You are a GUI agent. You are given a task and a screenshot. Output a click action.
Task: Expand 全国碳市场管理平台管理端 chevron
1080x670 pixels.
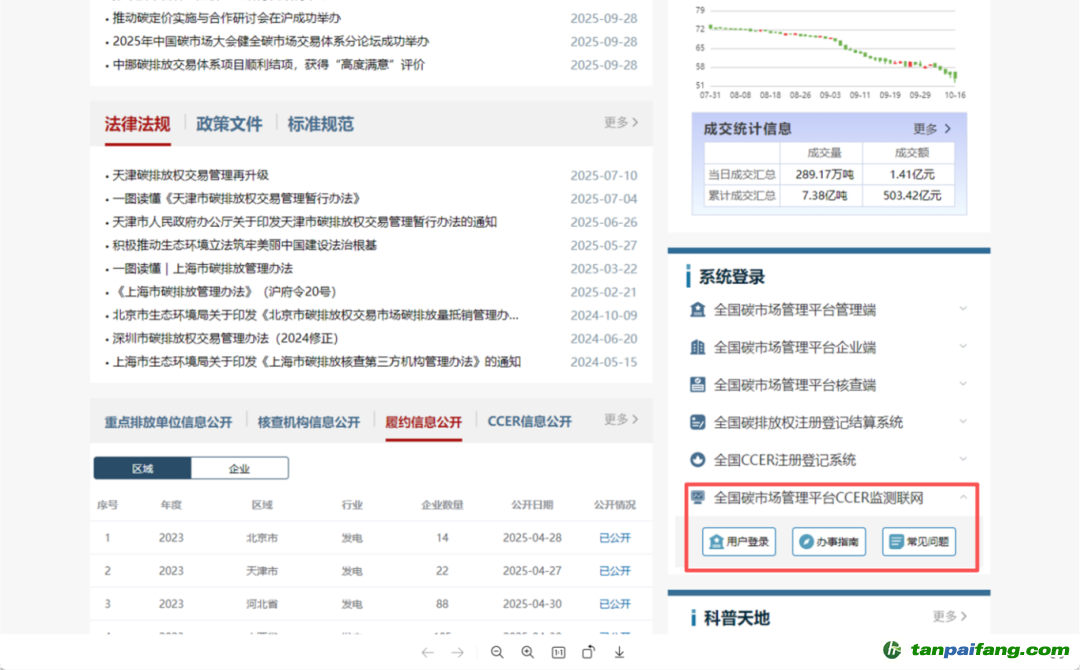click(x=963, y=309)
